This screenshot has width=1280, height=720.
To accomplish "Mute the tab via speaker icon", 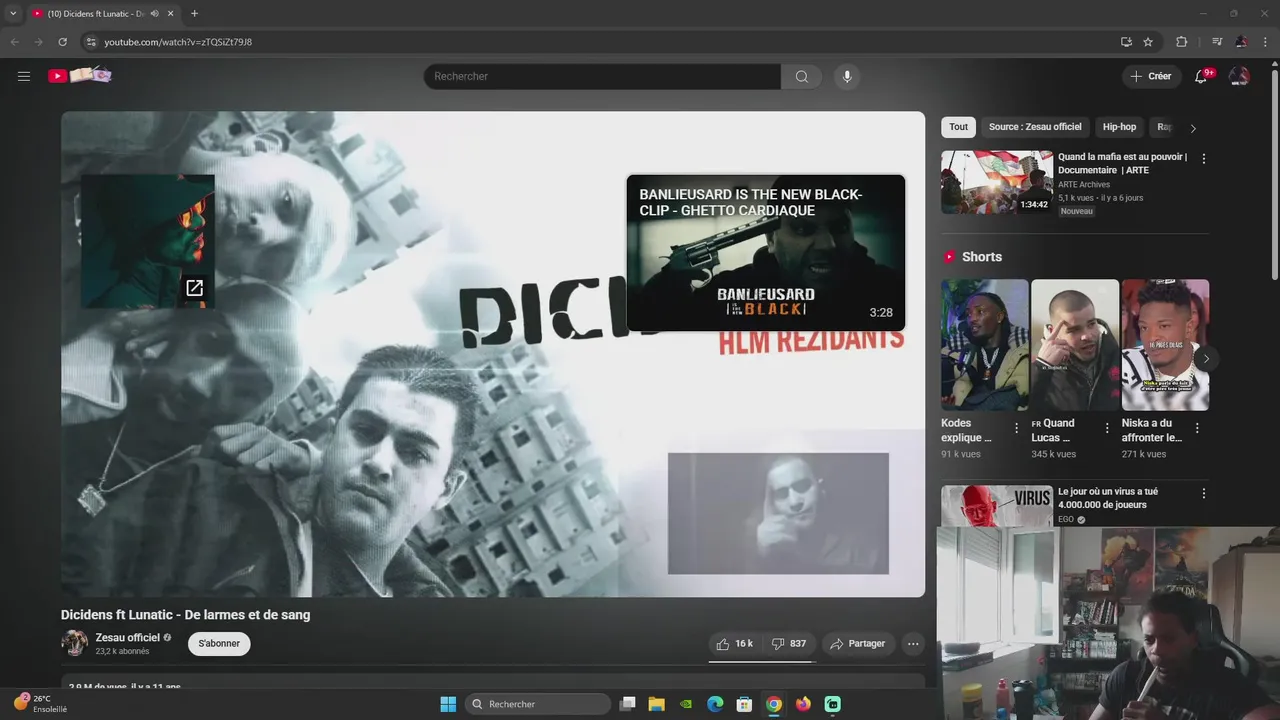I will pos(155,13).
